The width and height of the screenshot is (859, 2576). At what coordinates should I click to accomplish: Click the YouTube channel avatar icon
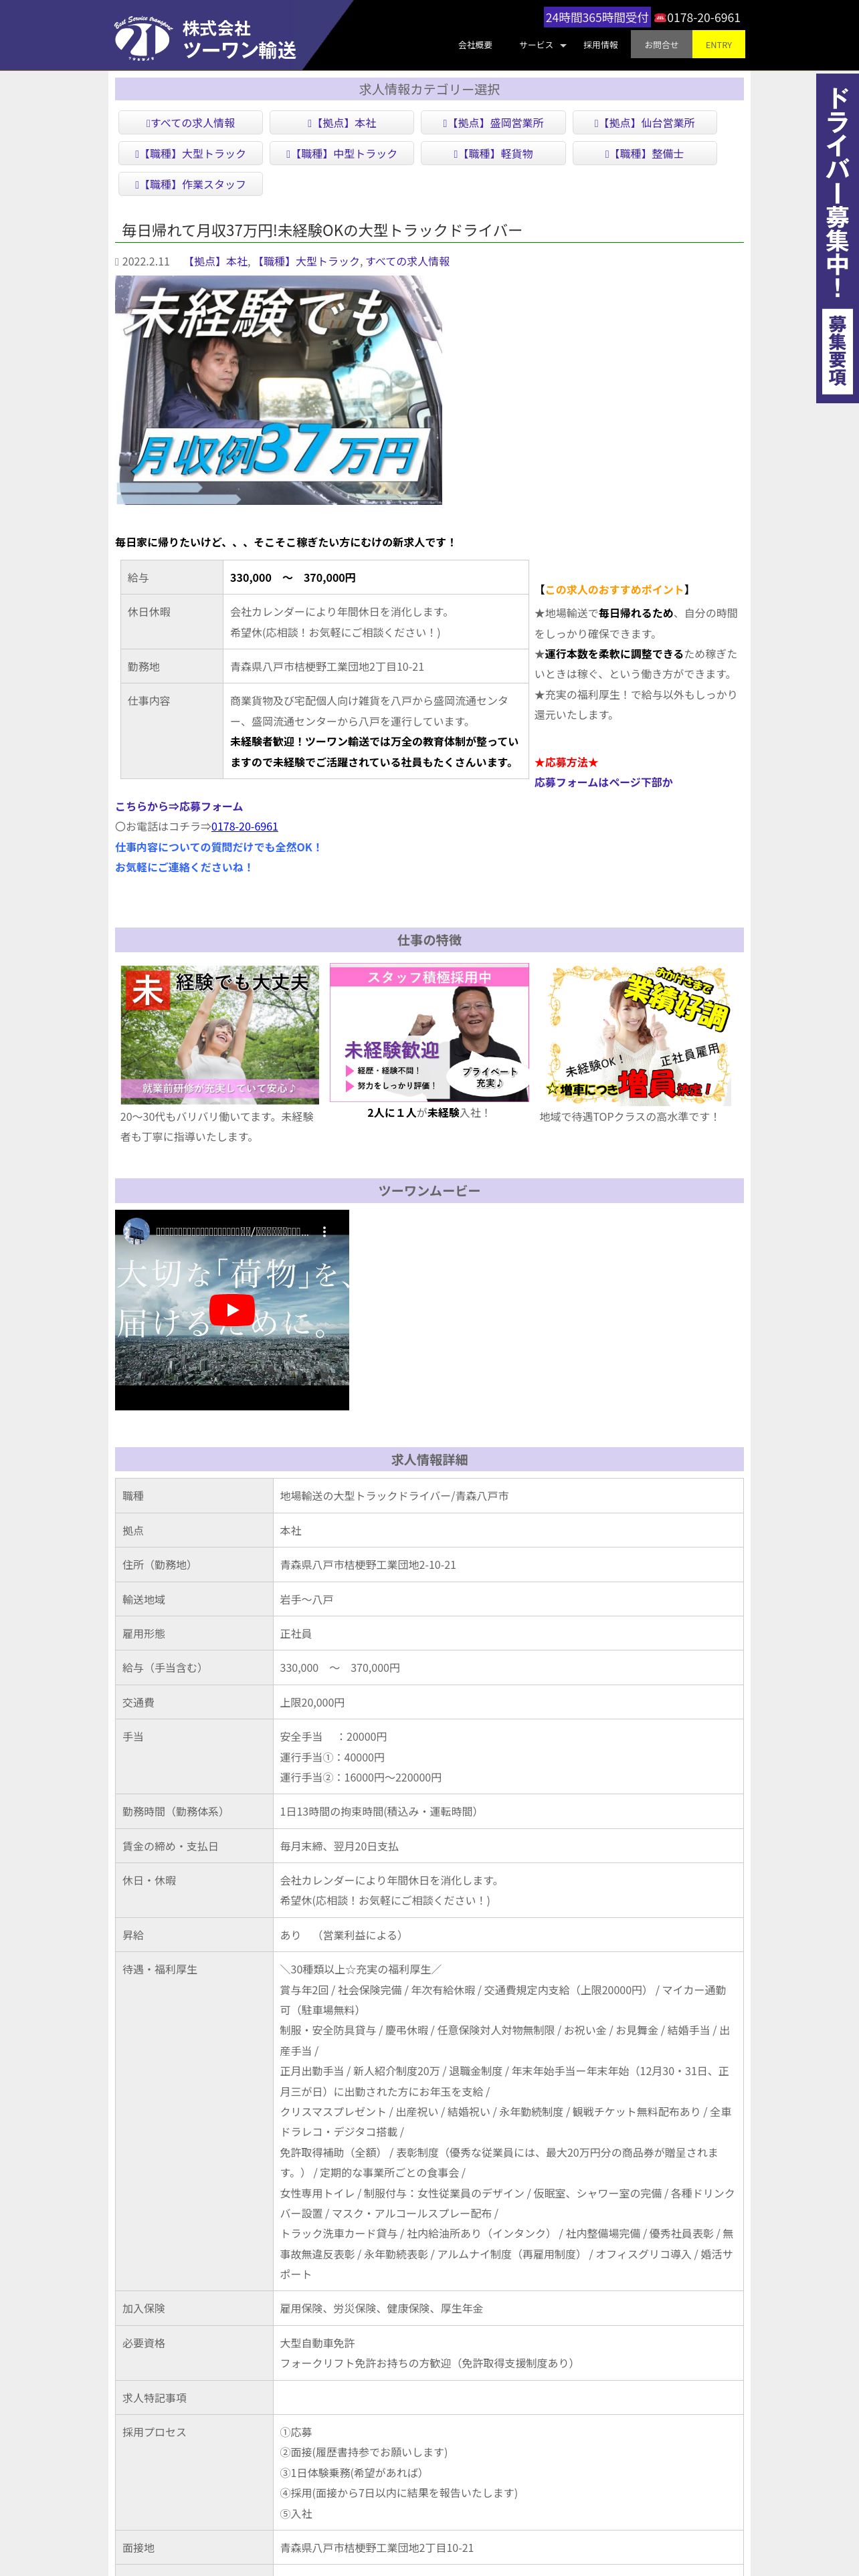[x=136, y=1232]
